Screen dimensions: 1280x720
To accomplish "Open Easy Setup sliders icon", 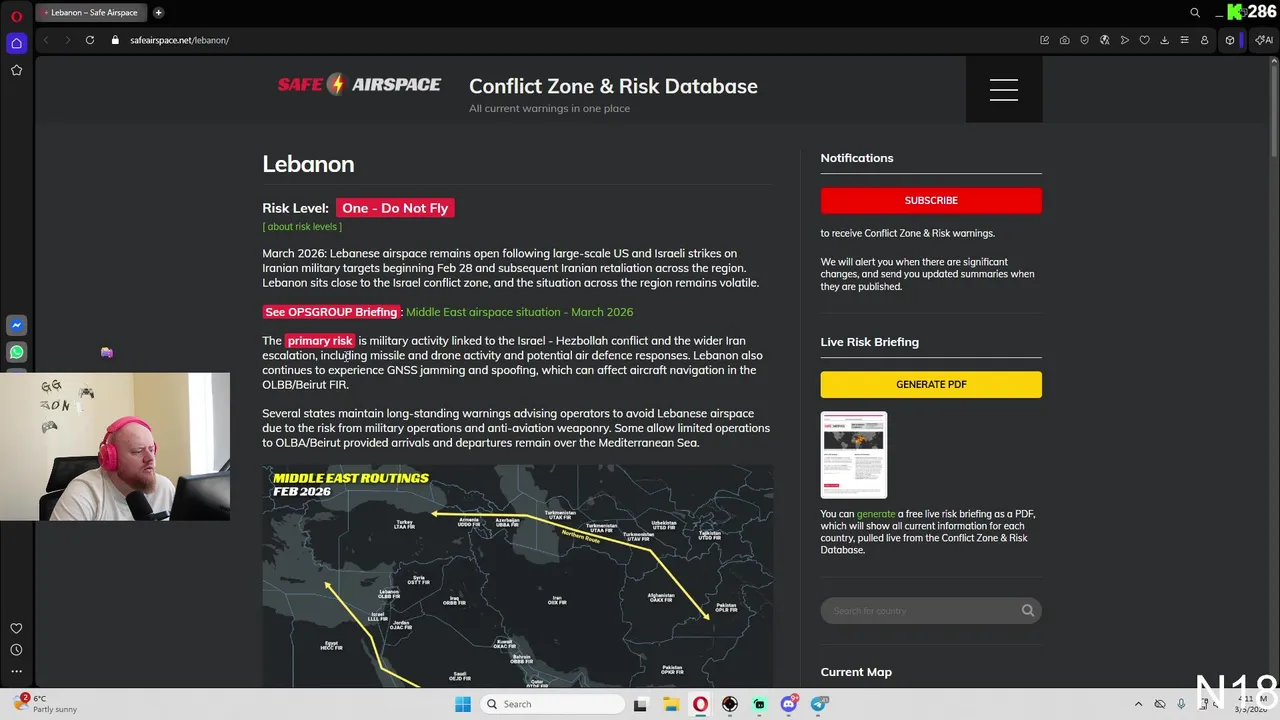I will click(x=1185, y=40).
